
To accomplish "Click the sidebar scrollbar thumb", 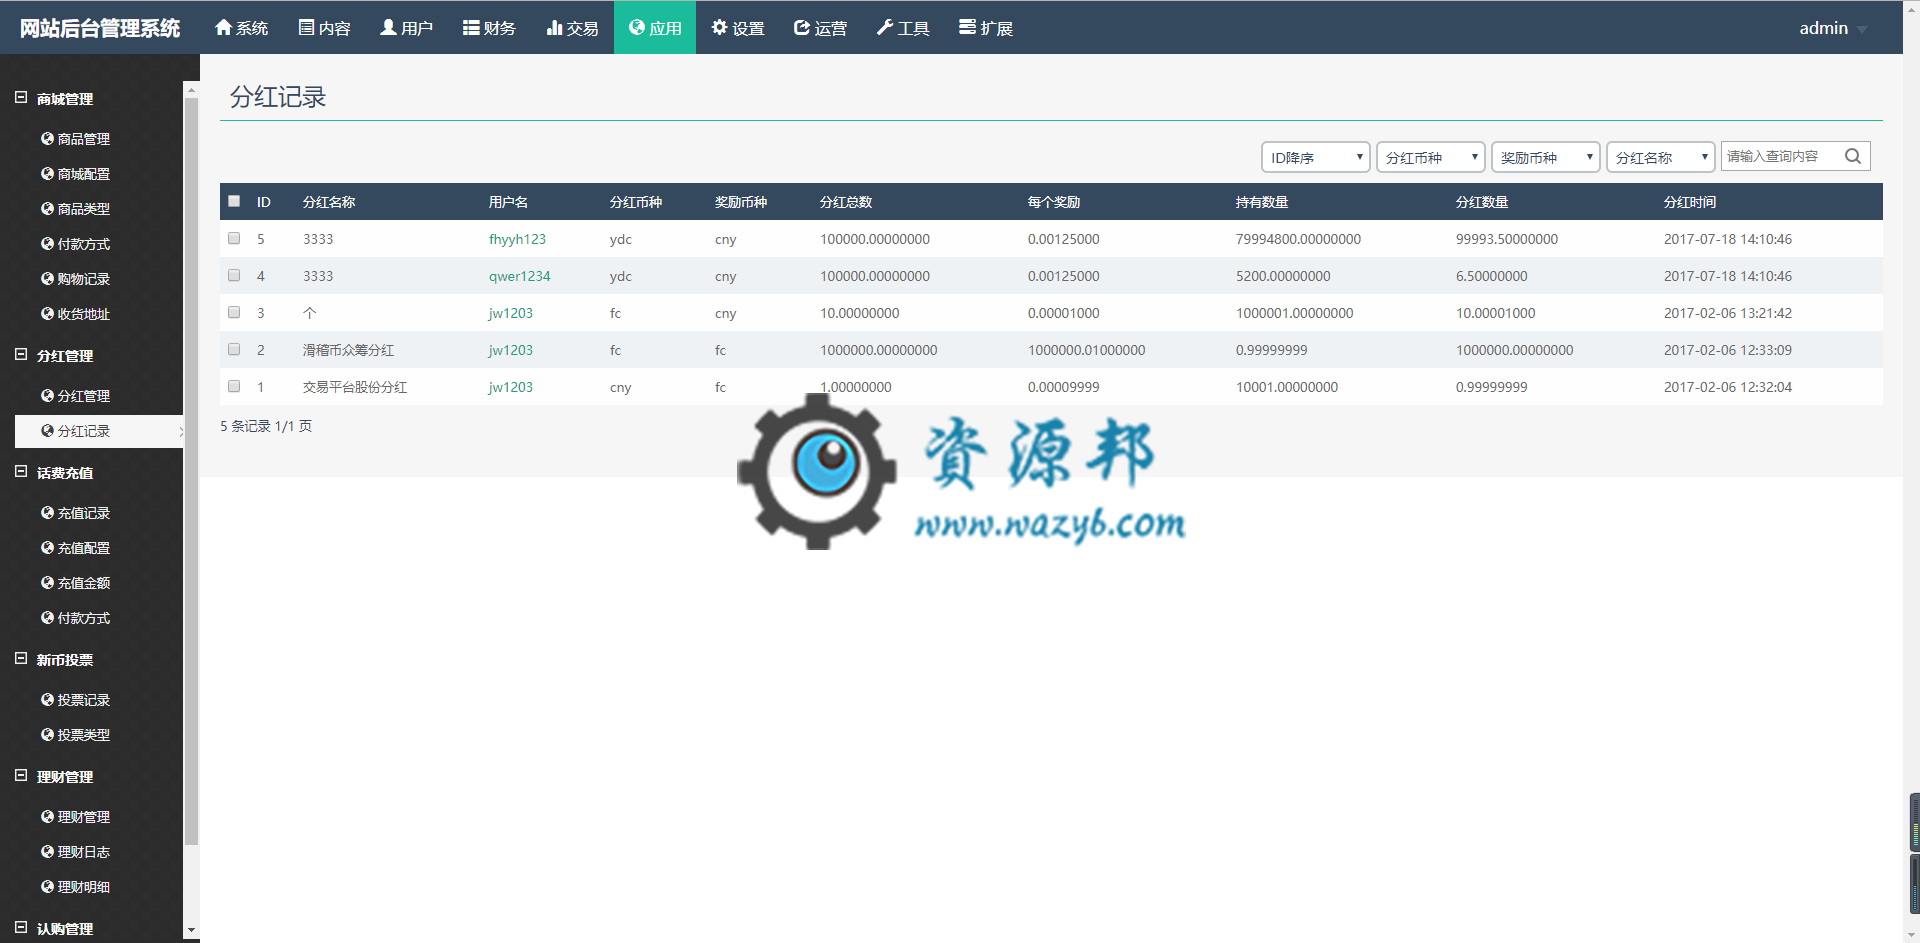I will 191,470.
